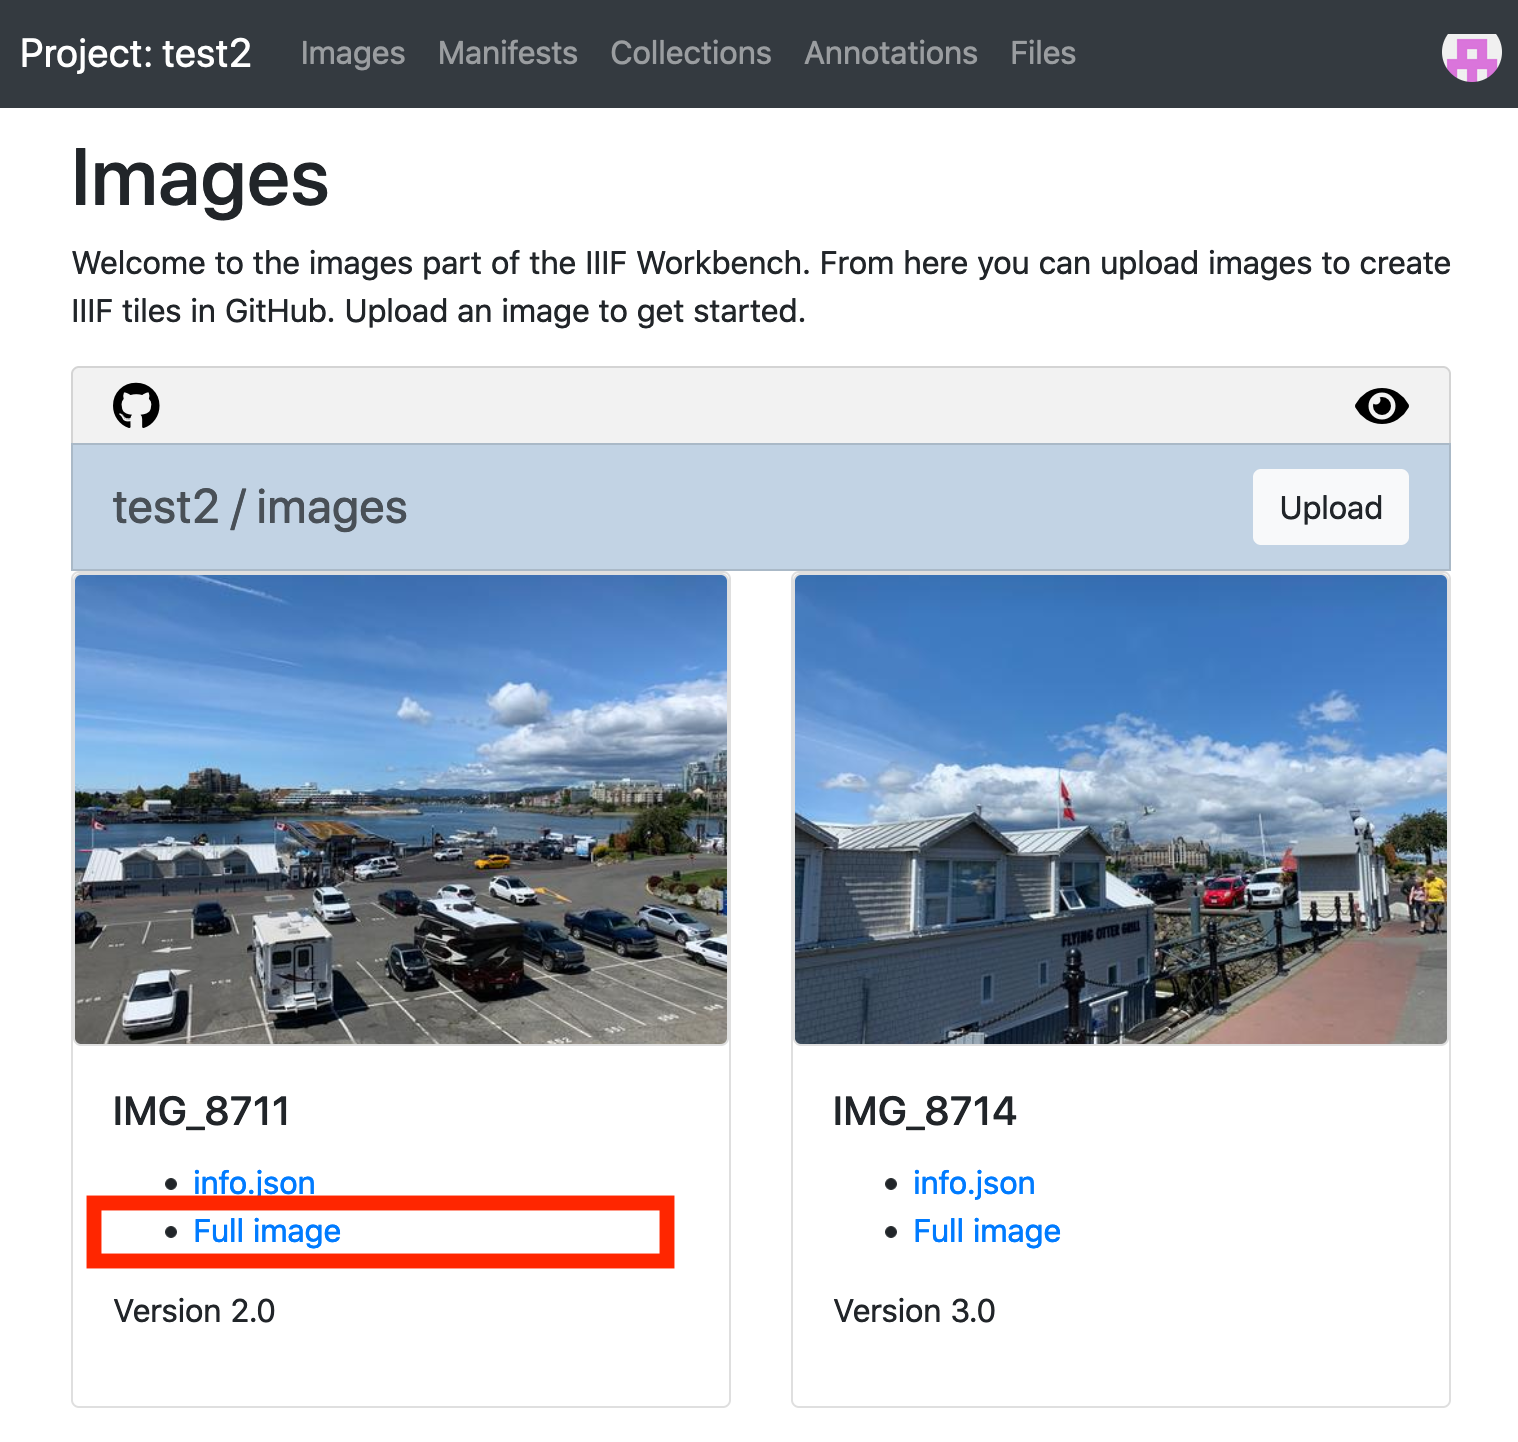Click the Version 3.0 label
Viewport: 1518px width, 1442px height.
tap(915, 1311)
